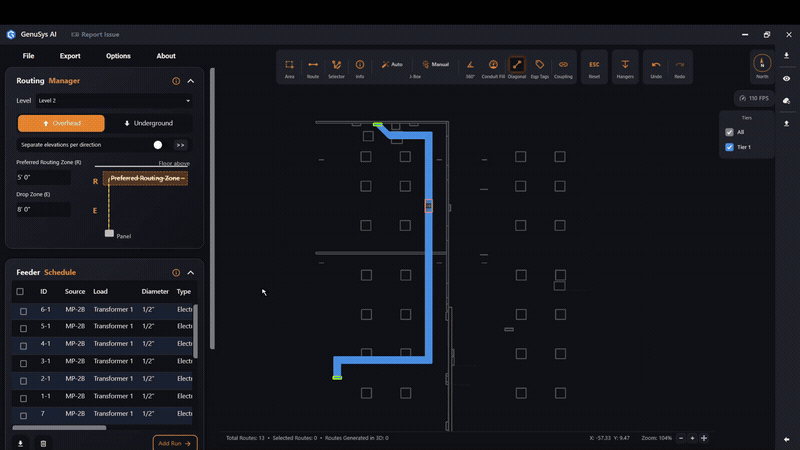Click the 110 FPS indicator
The width and height of the screenshot is (800, 450).
(x=754, y=98)
